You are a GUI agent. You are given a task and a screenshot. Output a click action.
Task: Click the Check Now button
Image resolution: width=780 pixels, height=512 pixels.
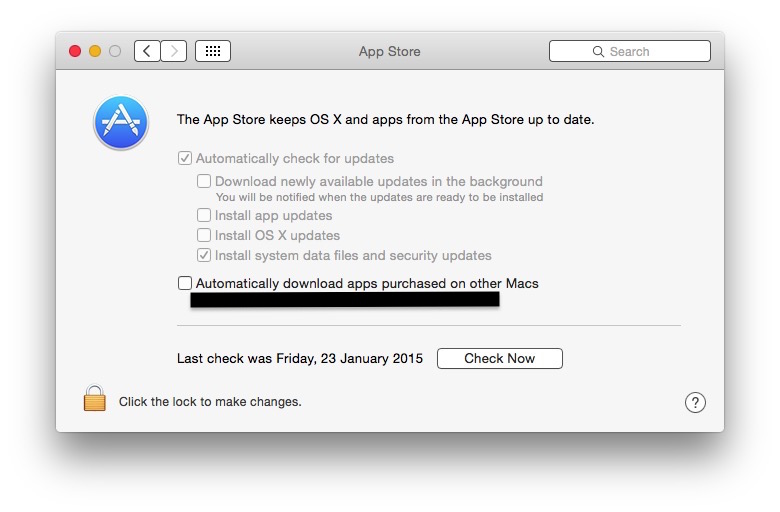click(500, 358)
